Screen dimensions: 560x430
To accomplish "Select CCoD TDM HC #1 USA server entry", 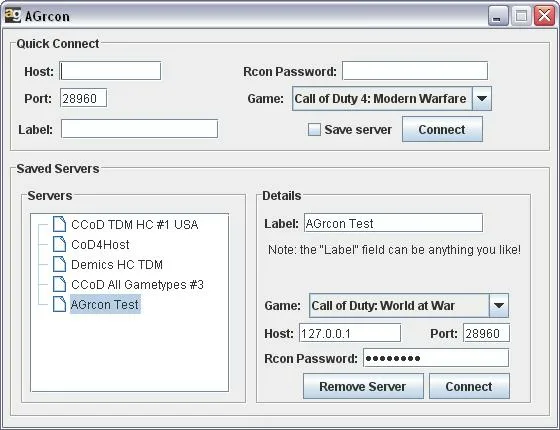I will click(135, 225).
